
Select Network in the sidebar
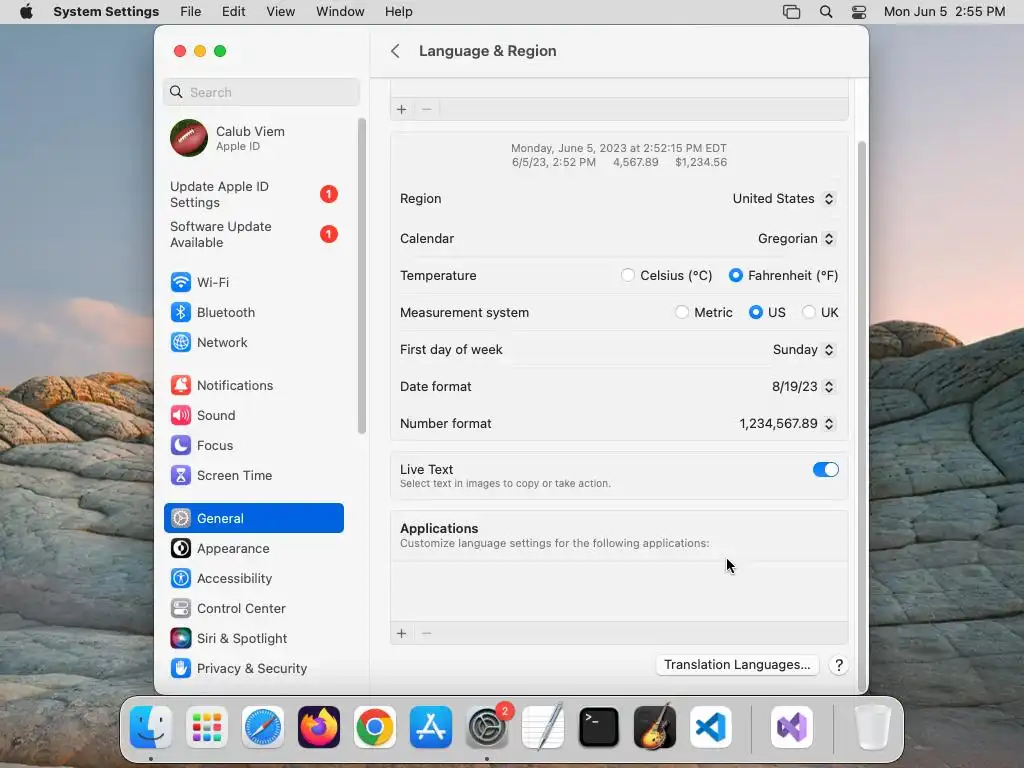point(253,342)
